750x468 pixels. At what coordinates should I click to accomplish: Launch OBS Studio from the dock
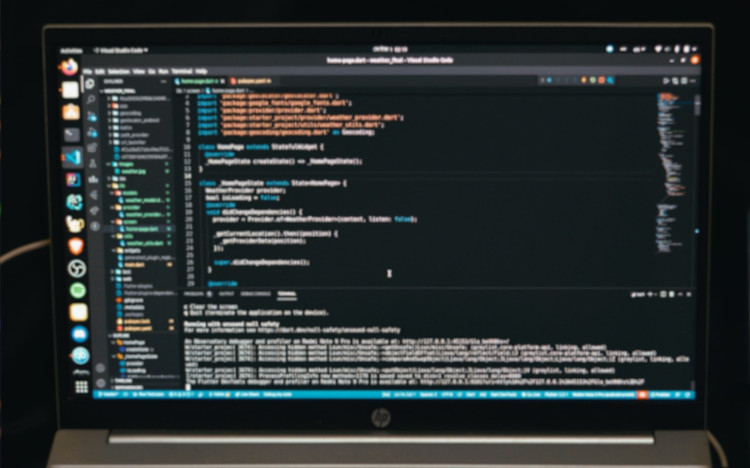click(77, 268)
